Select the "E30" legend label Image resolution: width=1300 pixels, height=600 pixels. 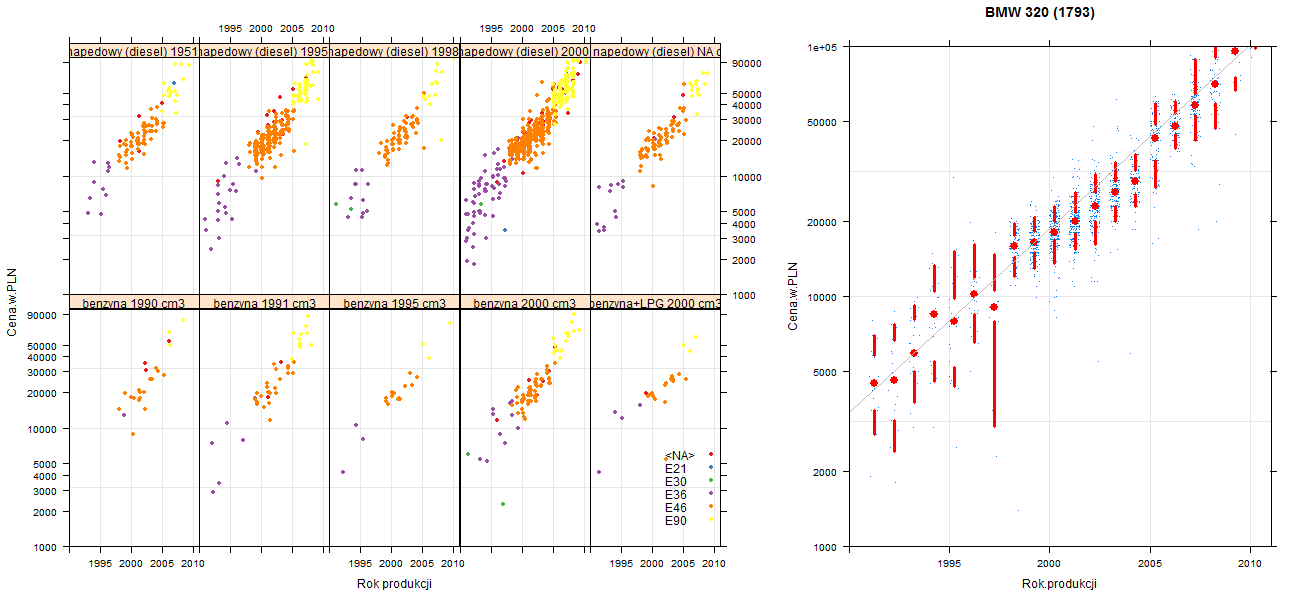(676, 481)
